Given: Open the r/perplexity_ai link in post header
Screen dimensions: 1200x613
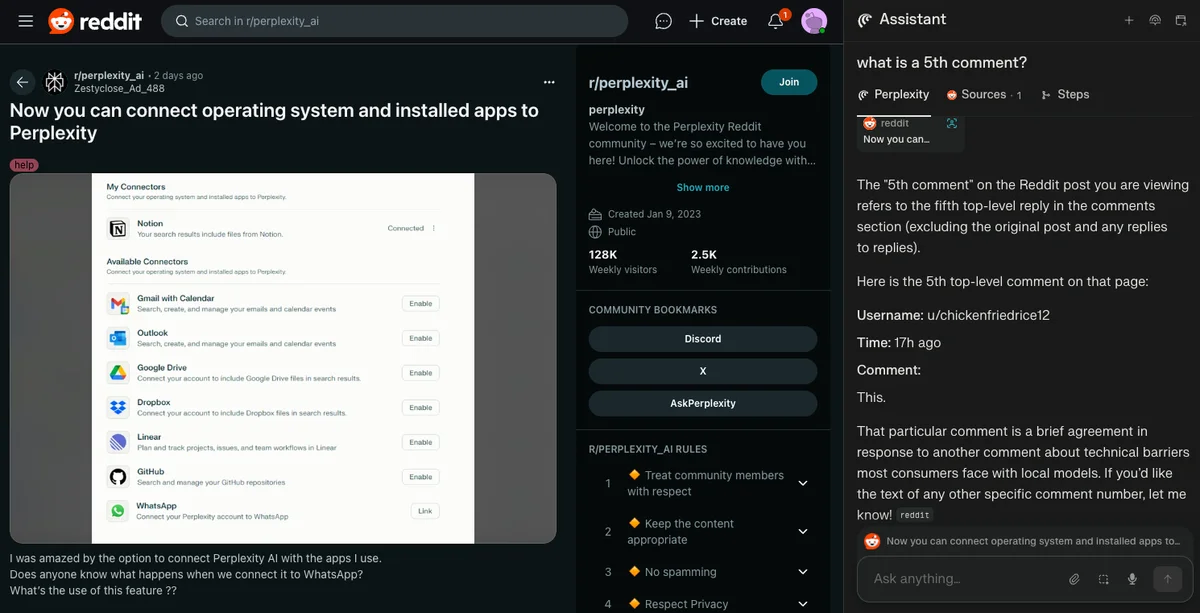Looking at the screenshot, I should pos(109,75).
